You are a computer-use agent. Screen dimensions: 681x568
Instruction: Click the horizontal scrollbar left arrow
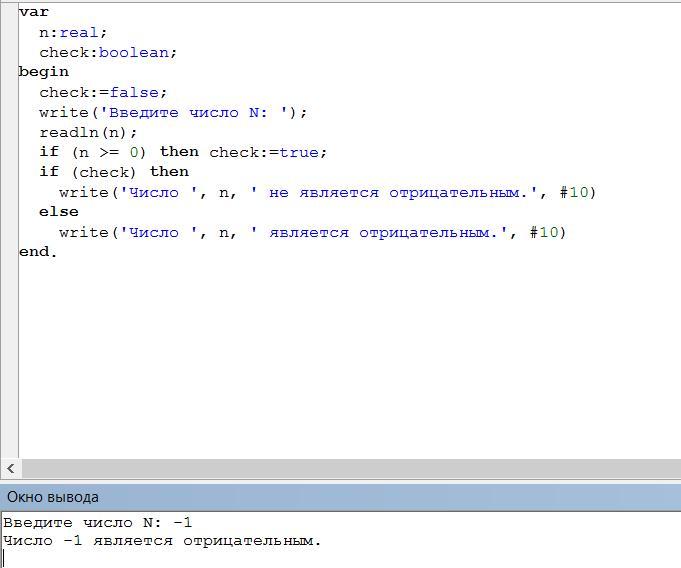click(11, 469)
